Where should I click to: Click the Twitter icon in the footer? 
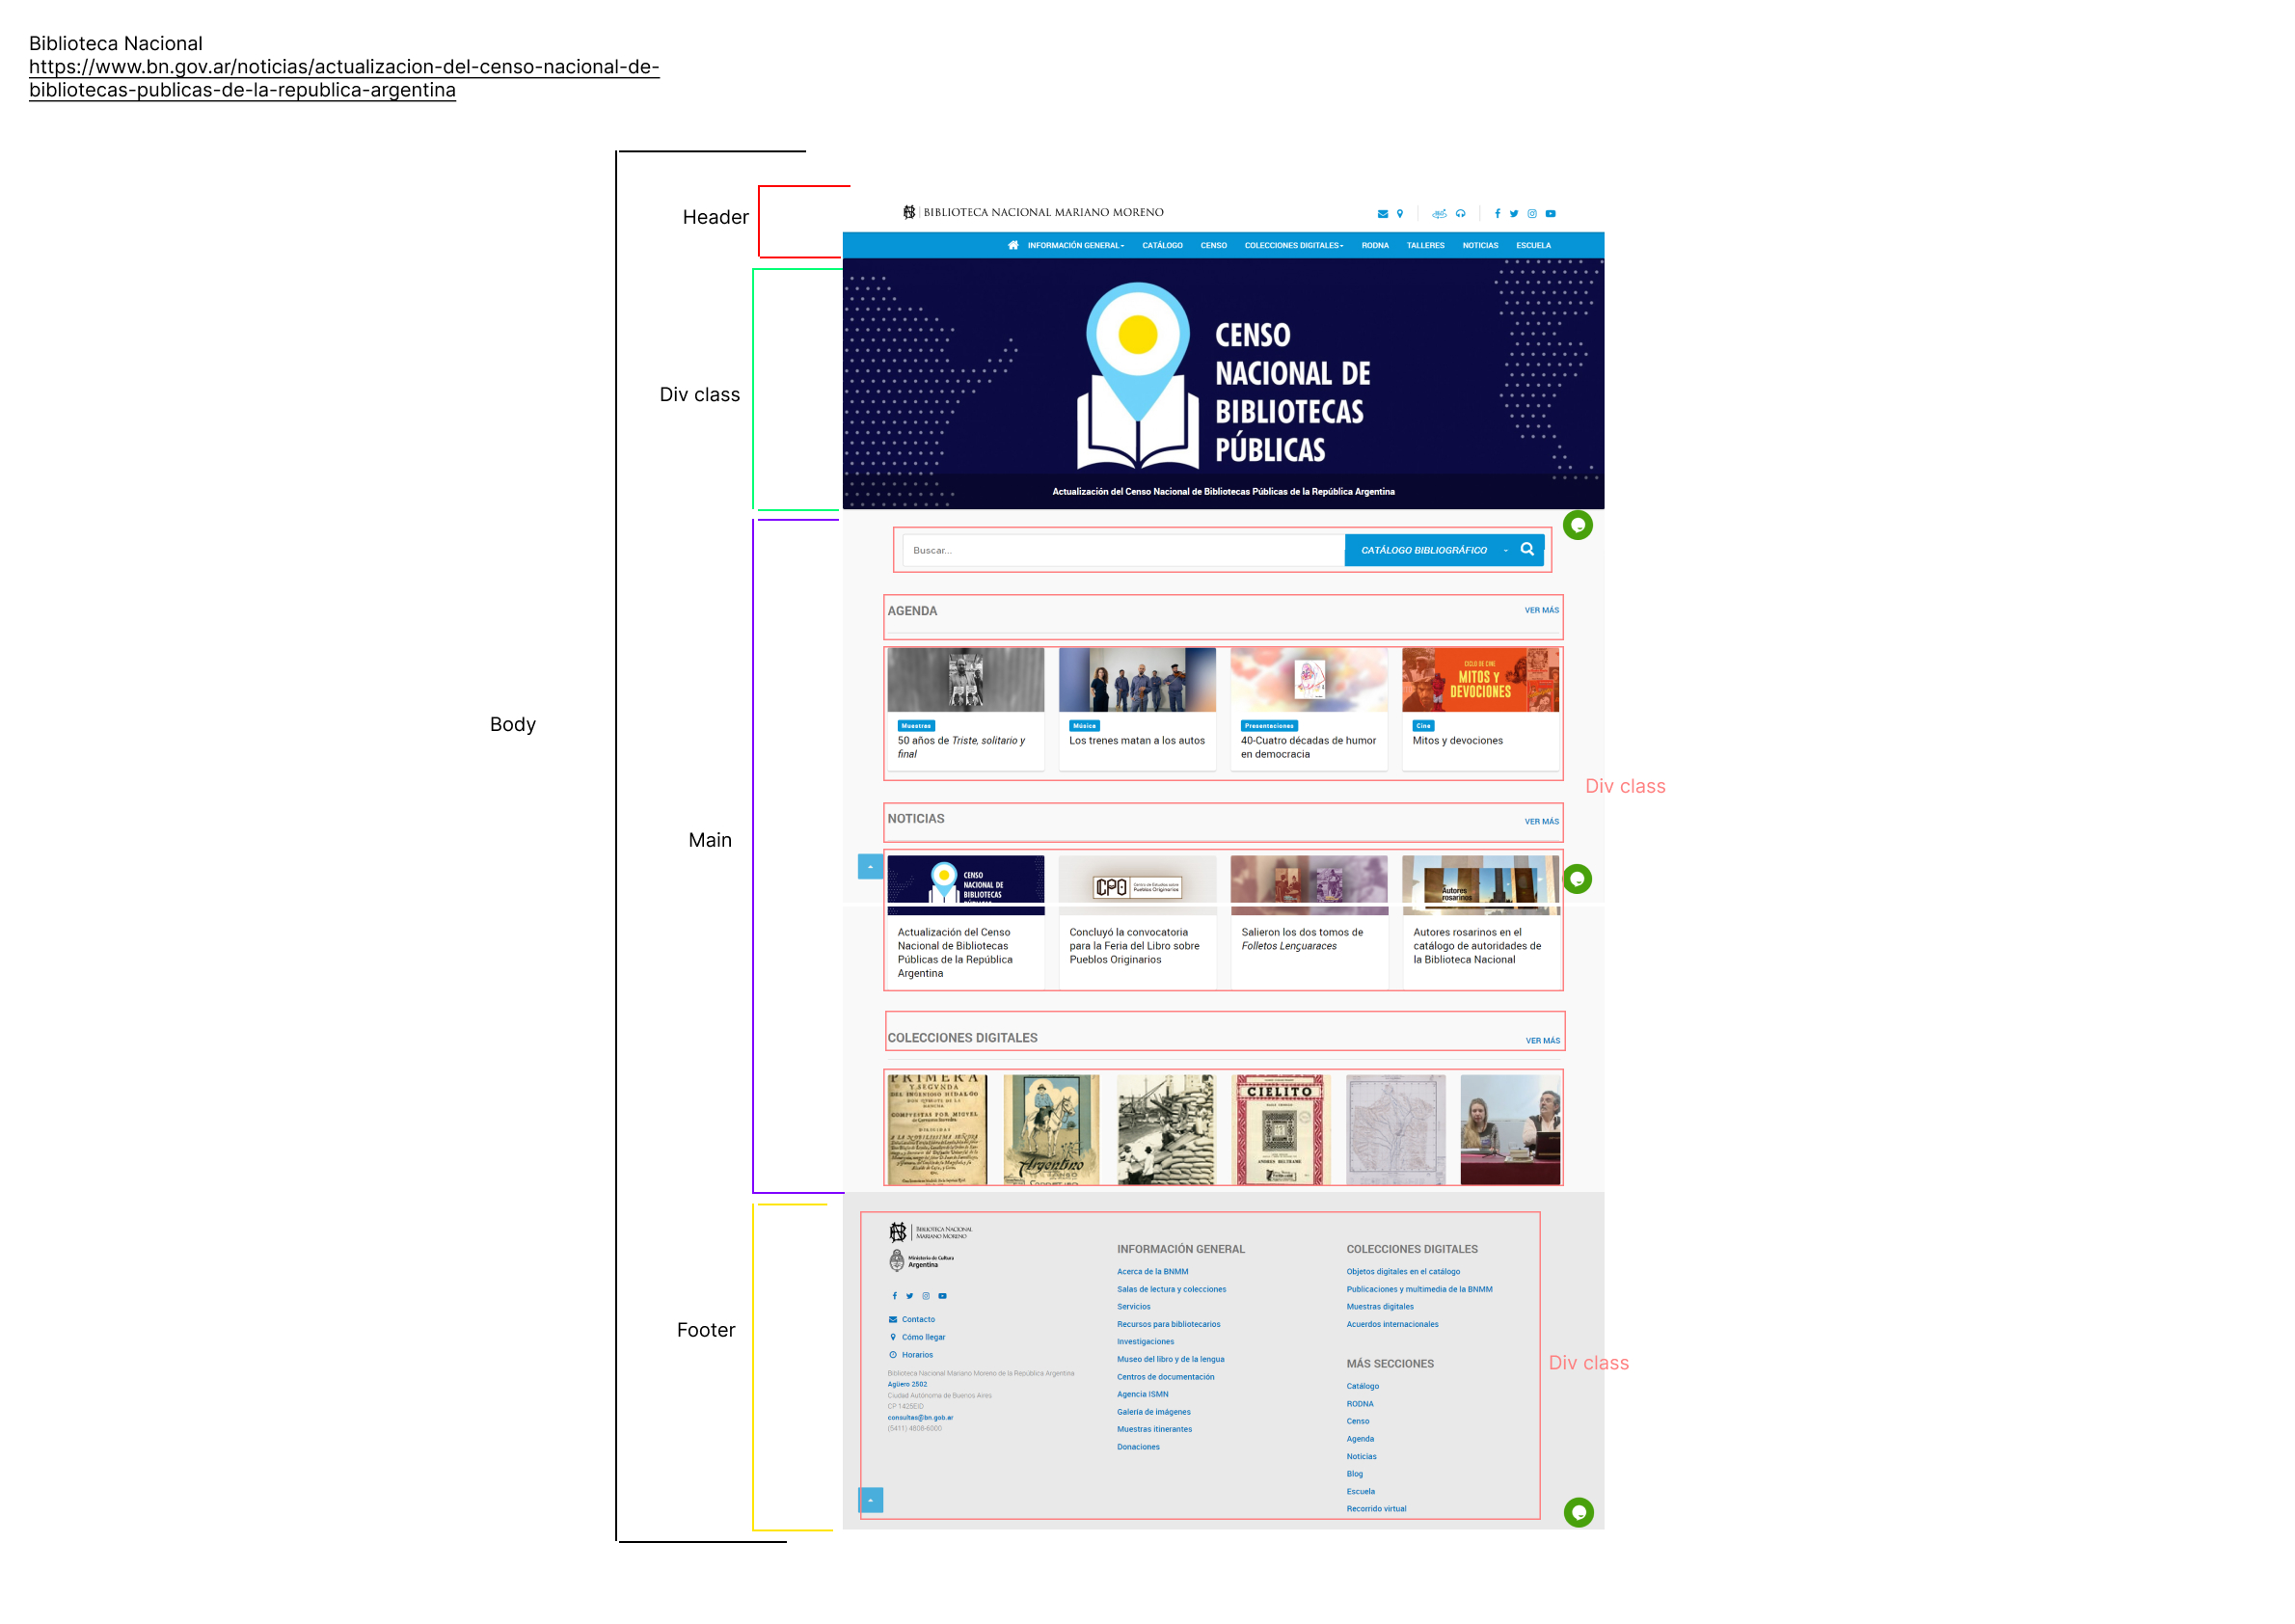[x=909, y=1296]
